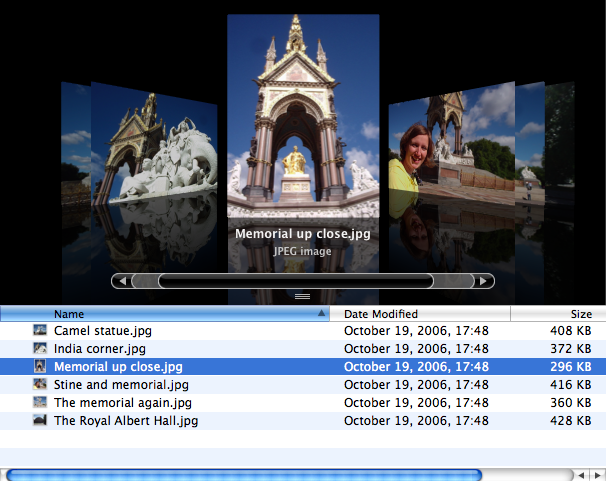Select the India corner statue cover
Viewport: 606px width, 481px height.
pos(154,144)
